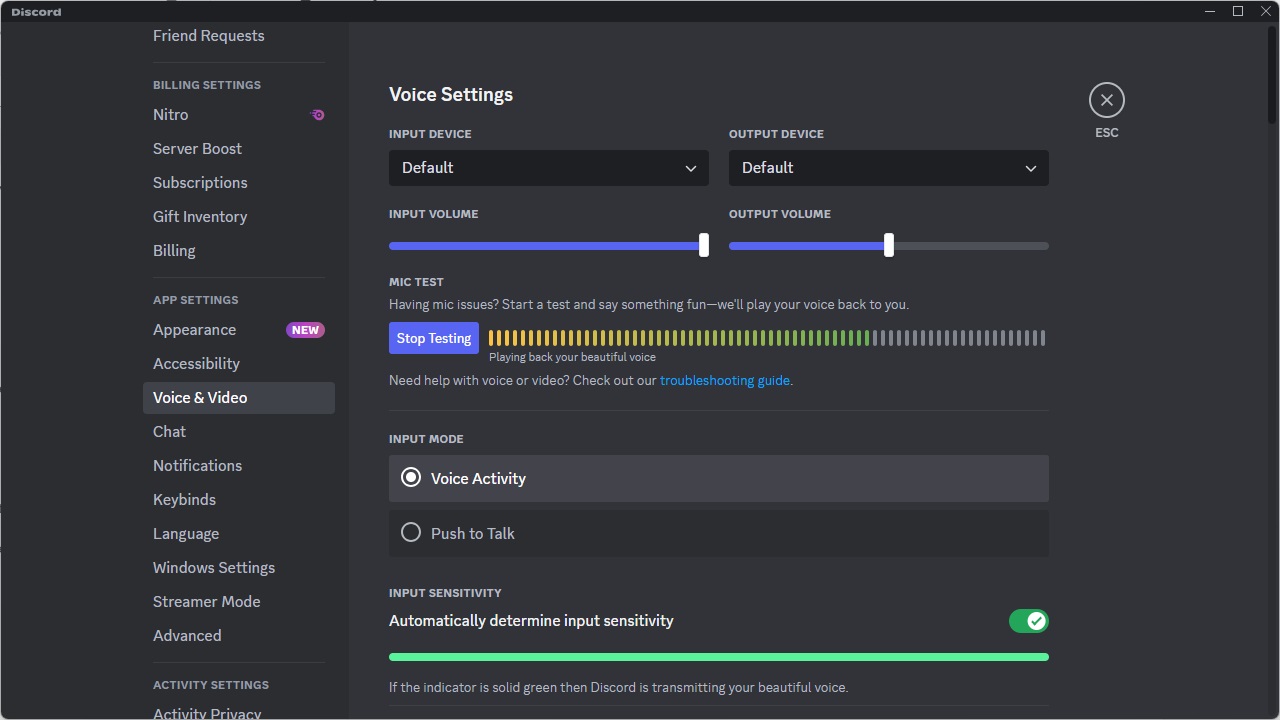1280x720 pixels.
Task: Disable automatic input sensitivity toggle
Action: pos(1028,621)
